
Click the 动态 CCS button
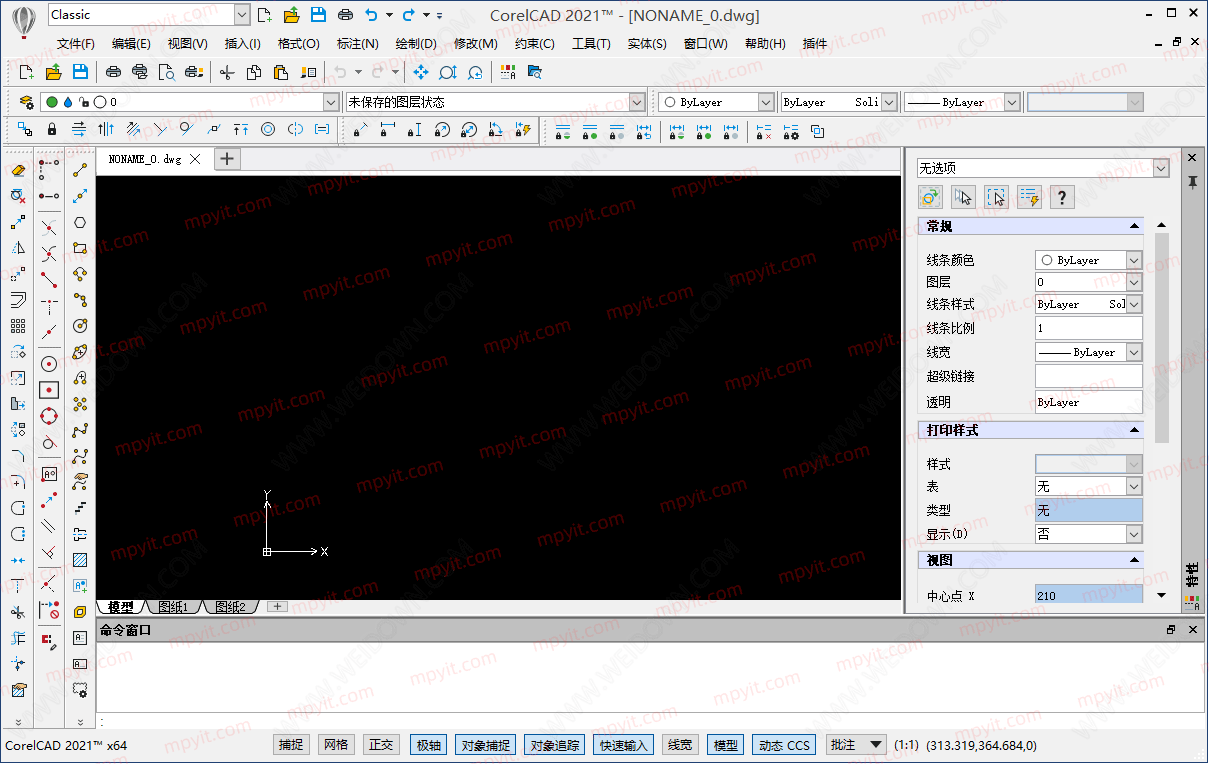coord(784,745)
